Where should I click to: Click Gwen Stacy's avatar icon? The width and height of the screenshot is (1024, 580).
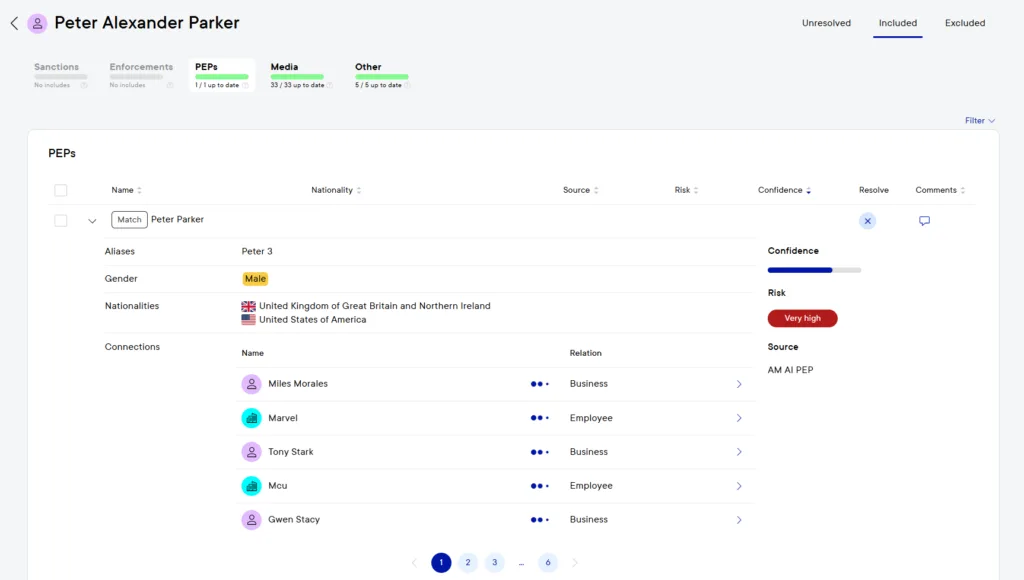click(251, 520)
